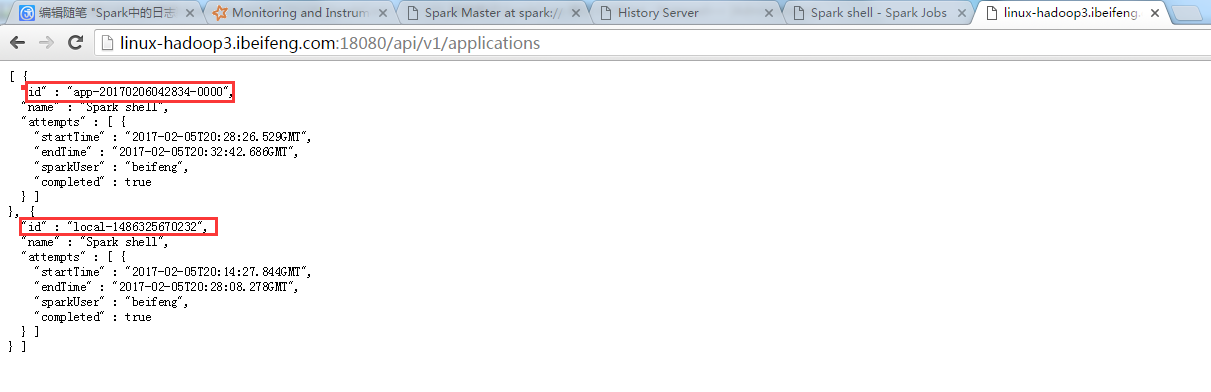Close the Spark shell - Spark Jobs tab
This screenshot has height=392, width=1211.
[961, 14]
